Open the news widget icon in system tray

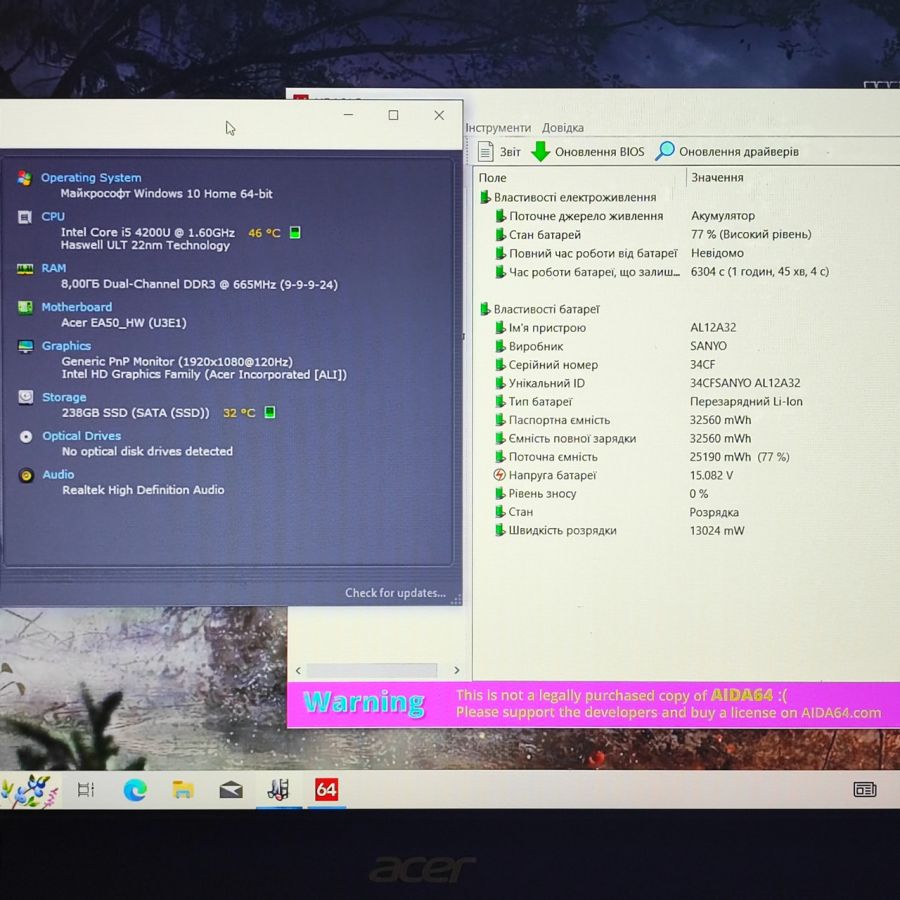point(864,790)
